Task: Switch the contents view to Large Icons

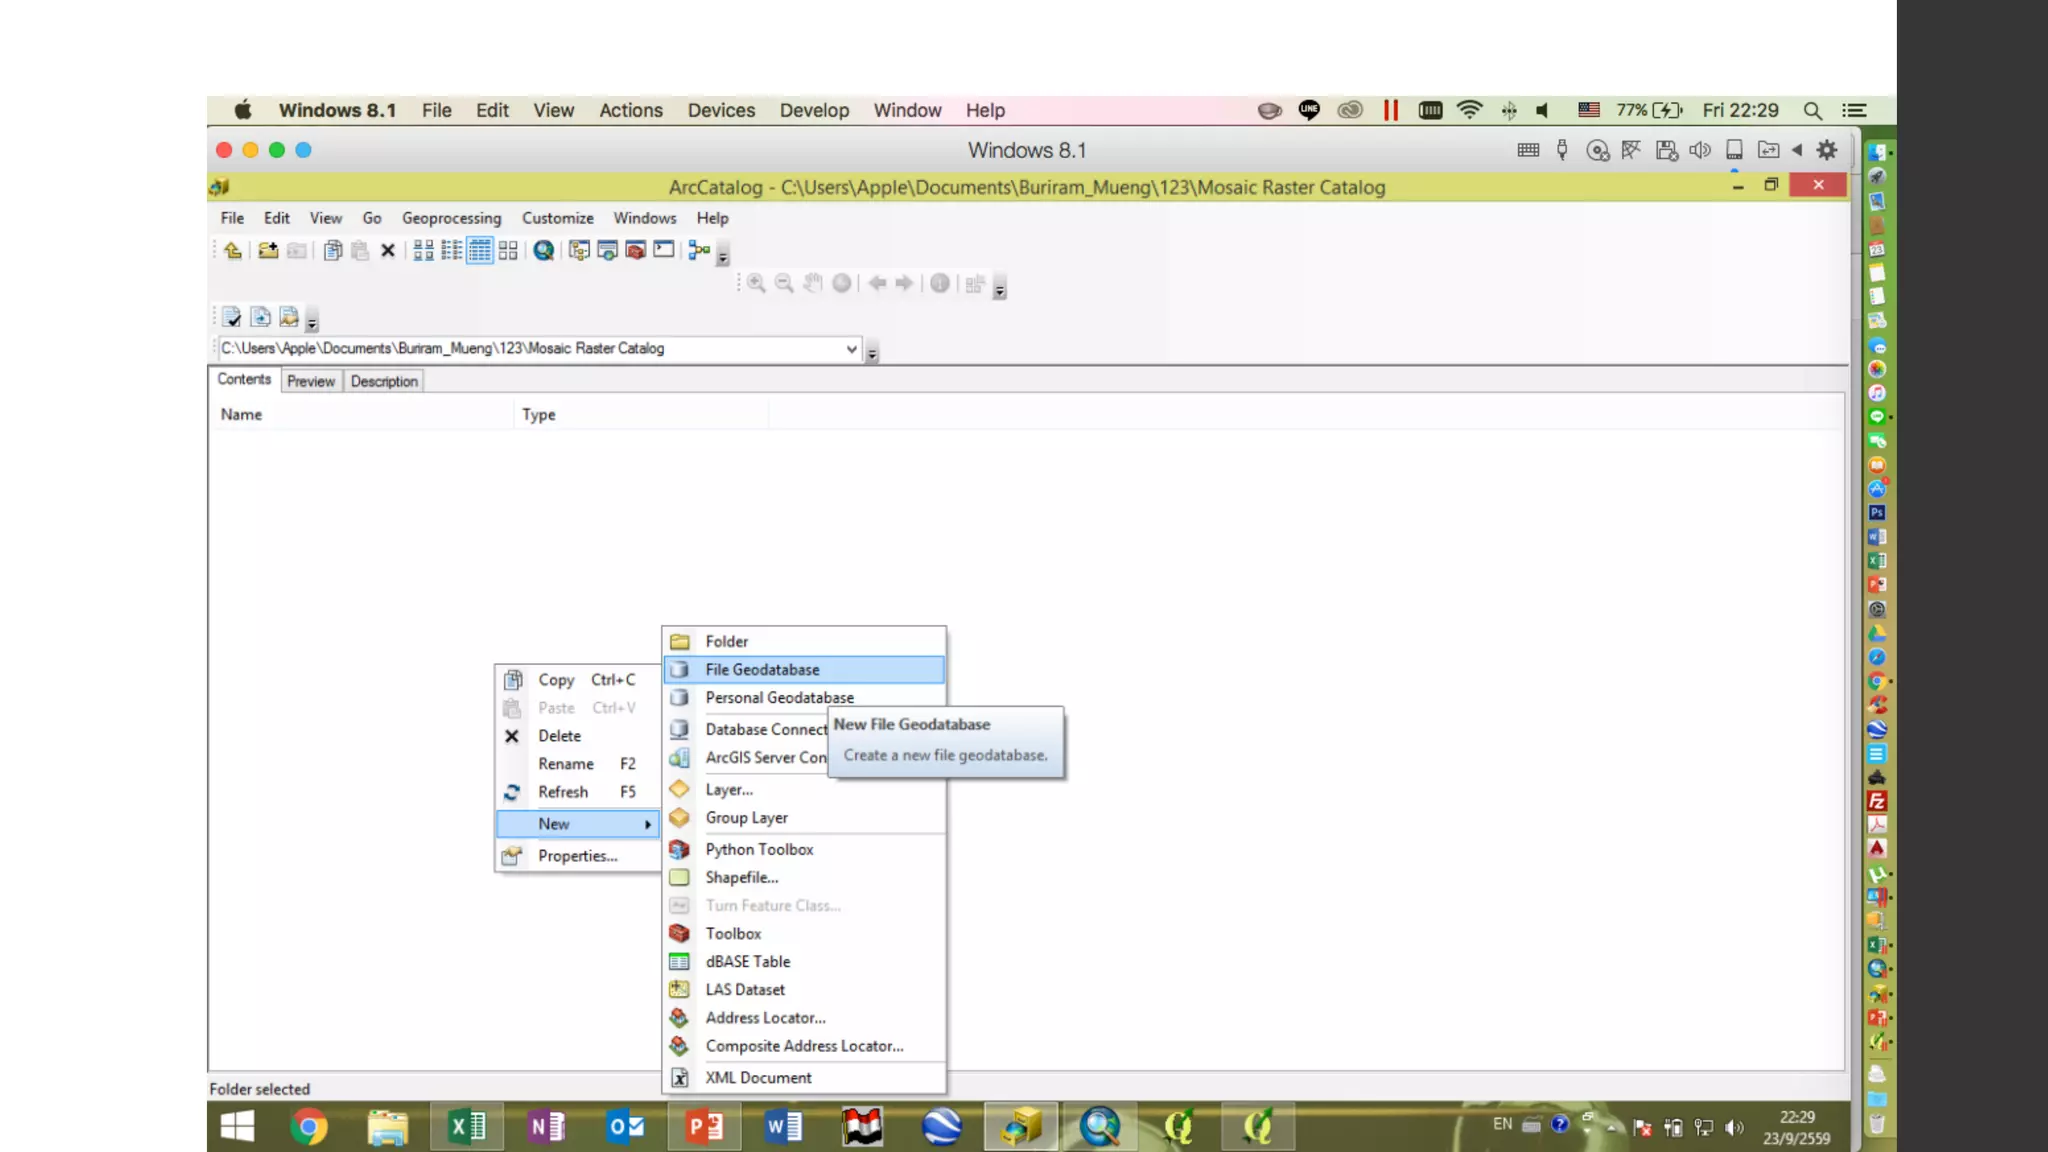Action: tap(423, 251)
